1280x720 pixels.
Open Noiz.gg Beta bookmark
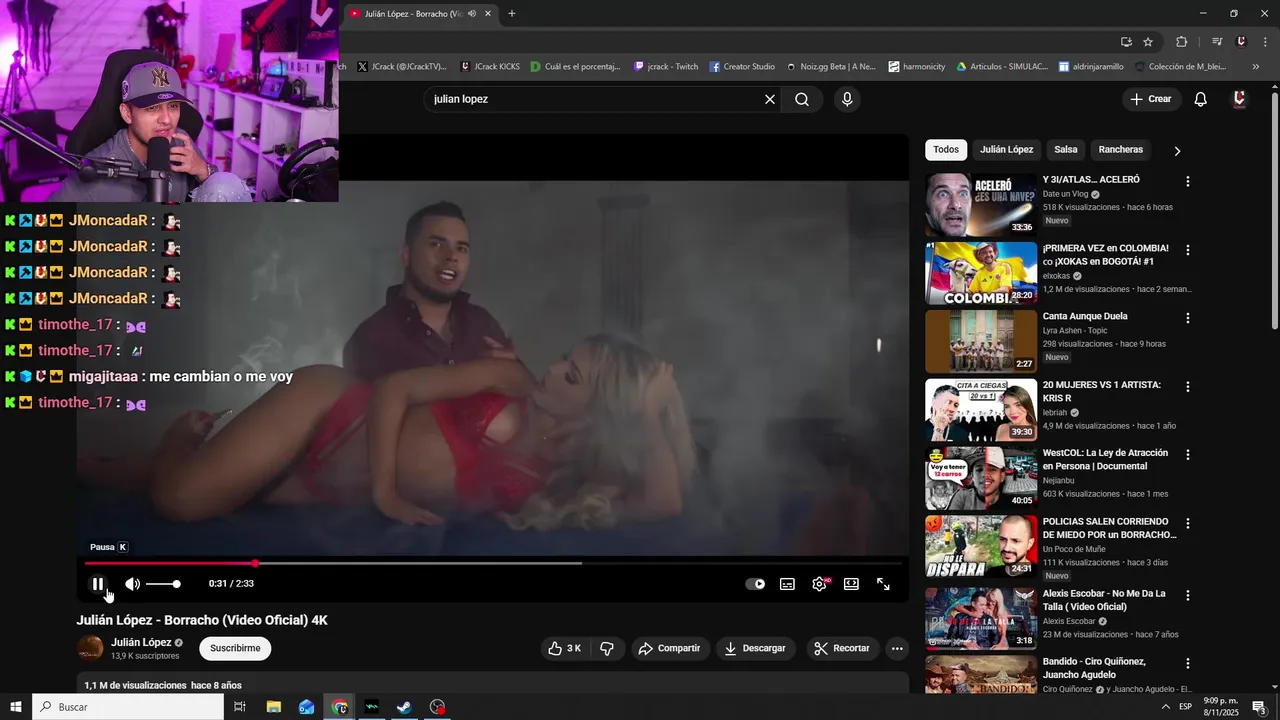pyautogui.click(x=830, y=67)
